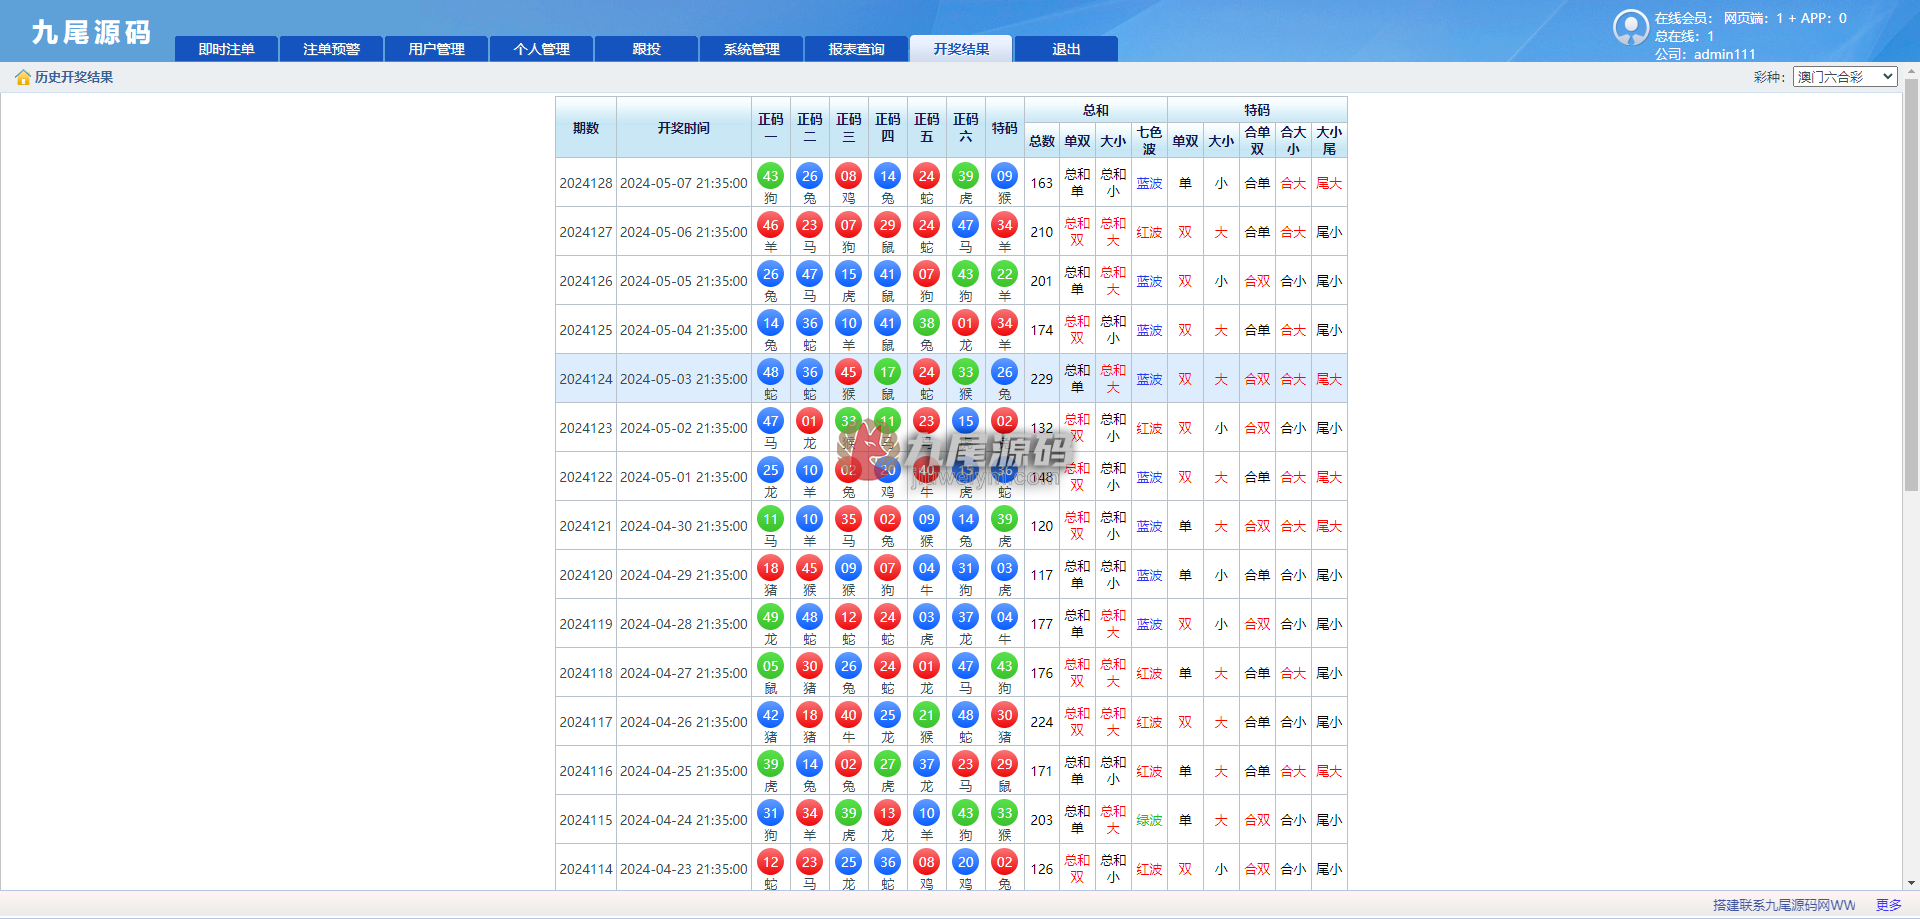Click the green ball 05 in row 2024118
Screen dimensions: 1920x919
point(770,666)
